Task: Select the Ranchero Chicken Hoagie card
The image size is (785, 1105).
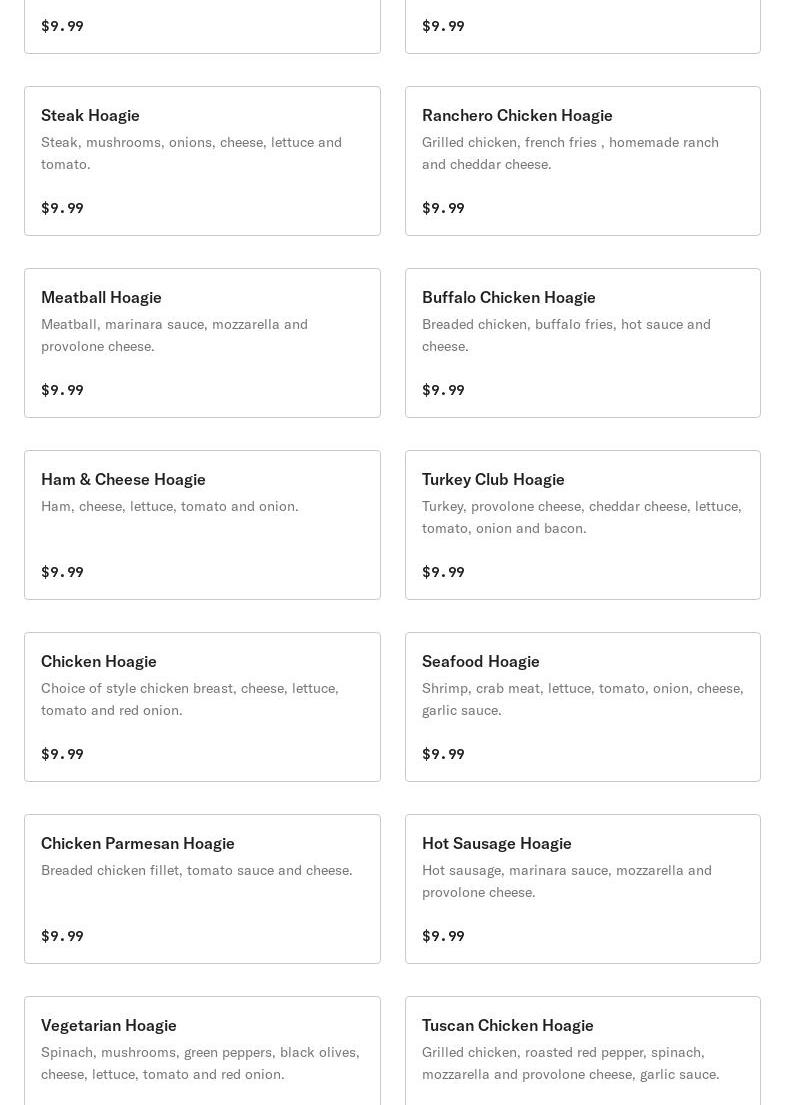Action: 583,161
